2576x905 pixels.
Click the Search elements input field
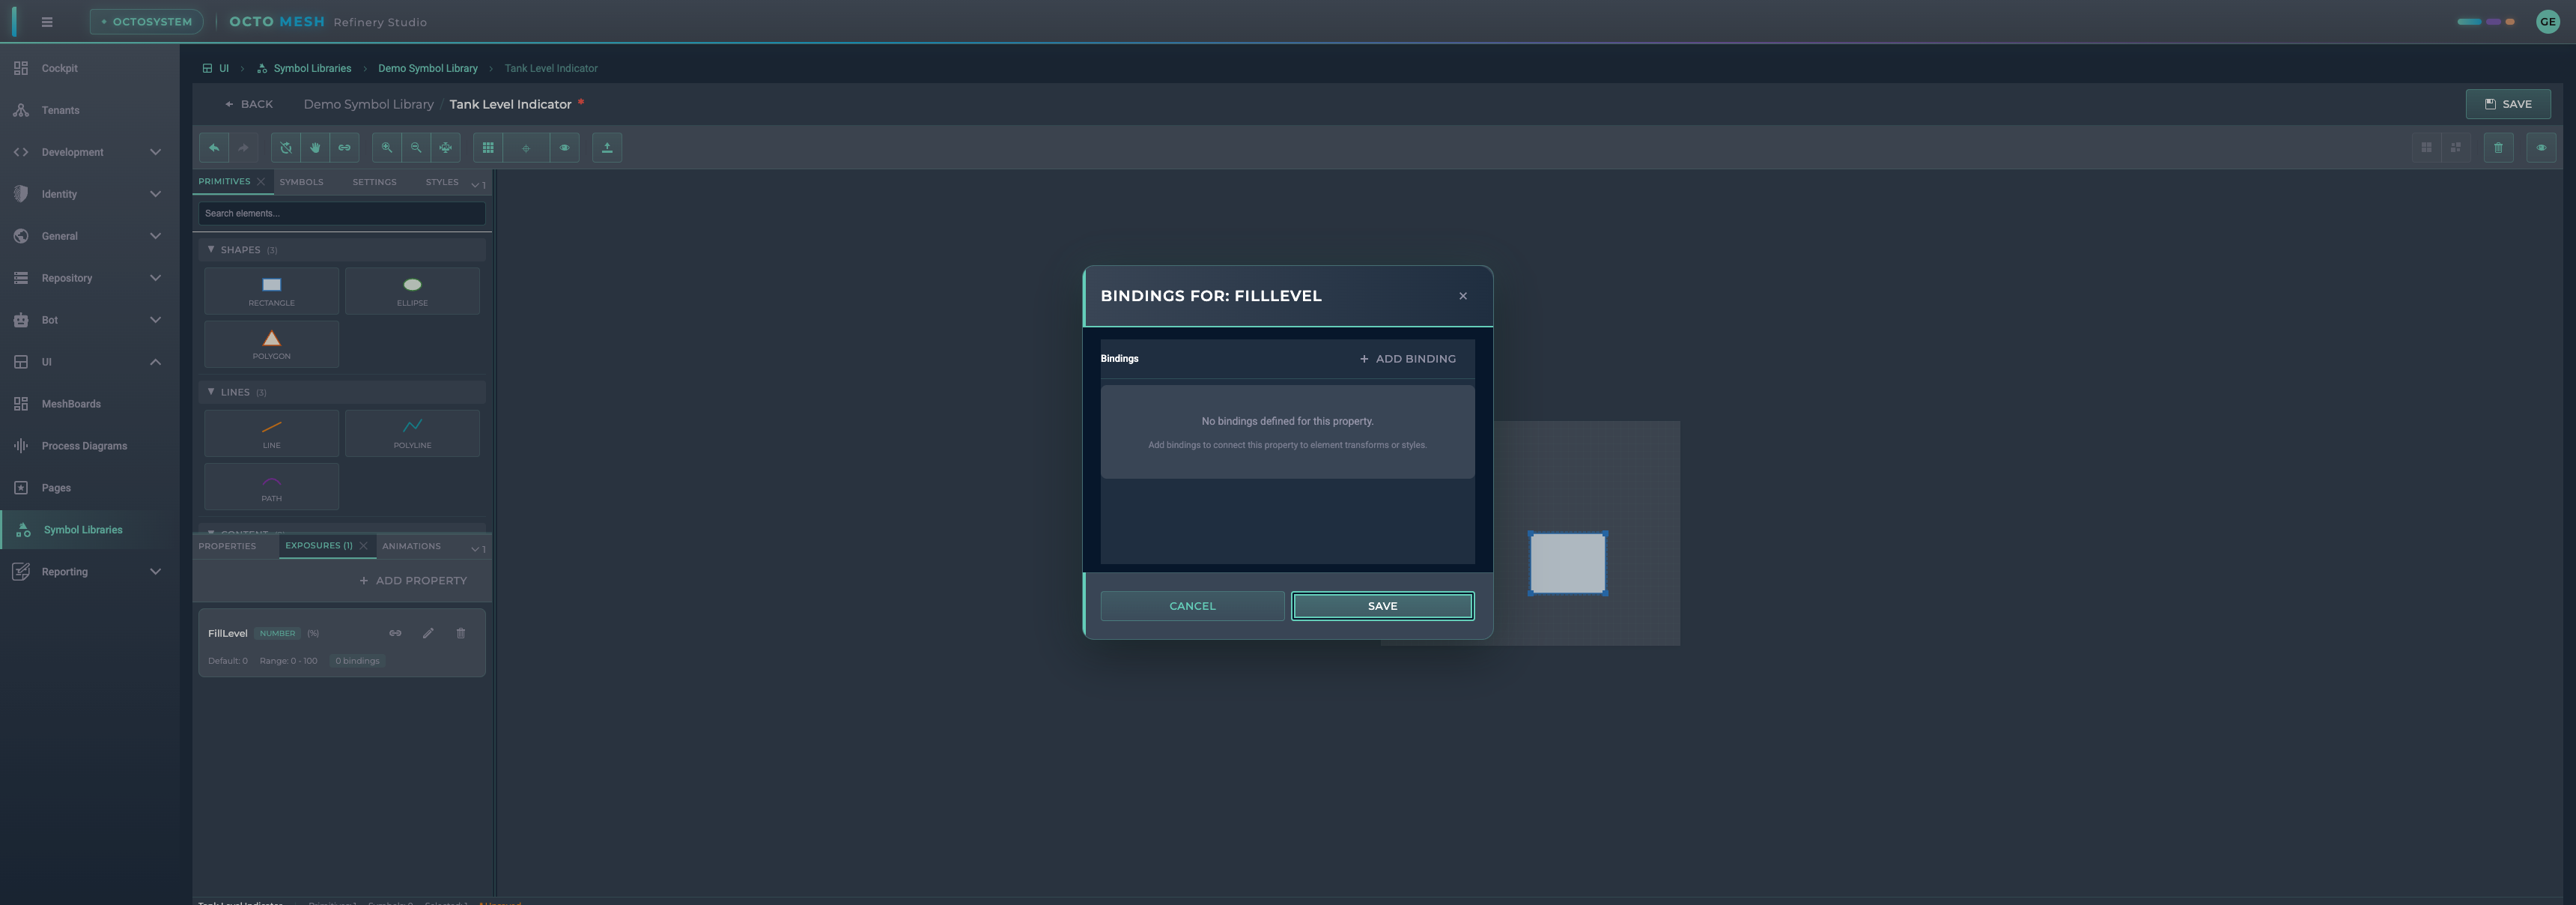pyautogui.click(x=341, y=213)
